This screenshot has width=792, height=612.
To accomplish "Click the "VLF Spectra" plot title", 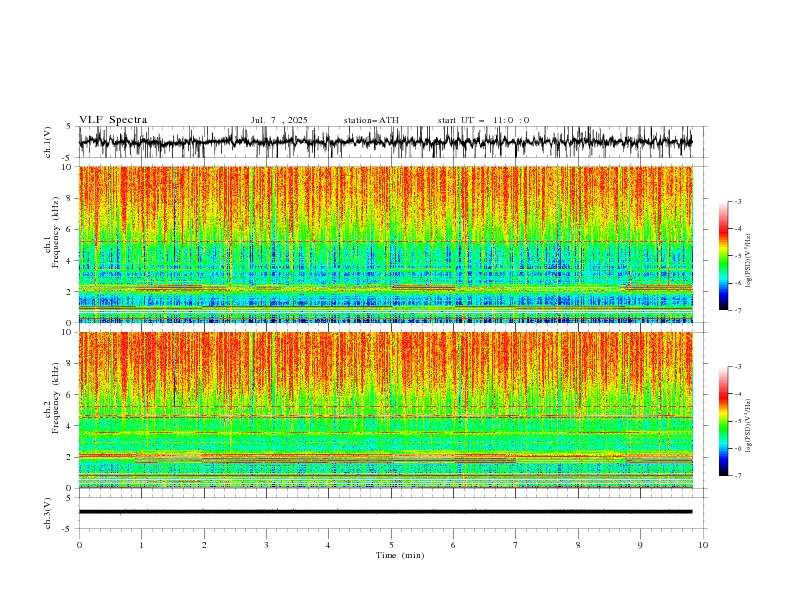I will pos(113,120).
